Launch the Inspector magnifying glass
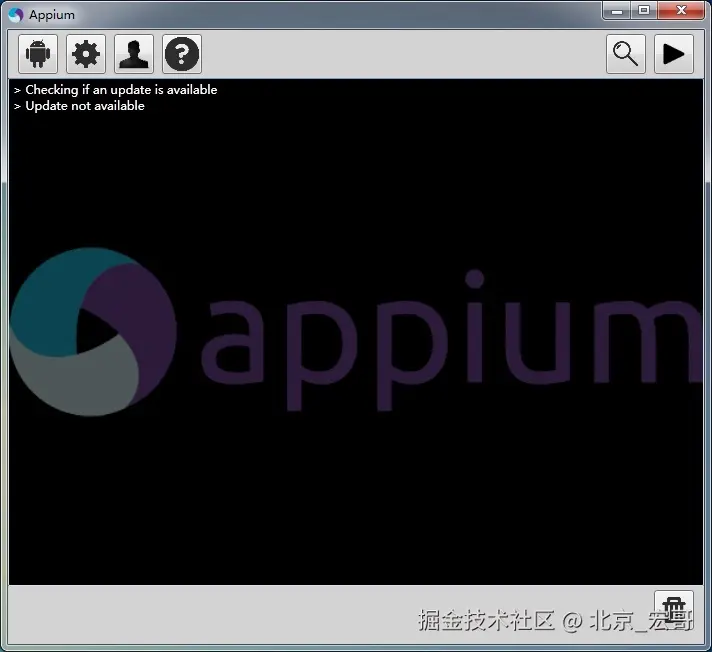 (626, 54)
